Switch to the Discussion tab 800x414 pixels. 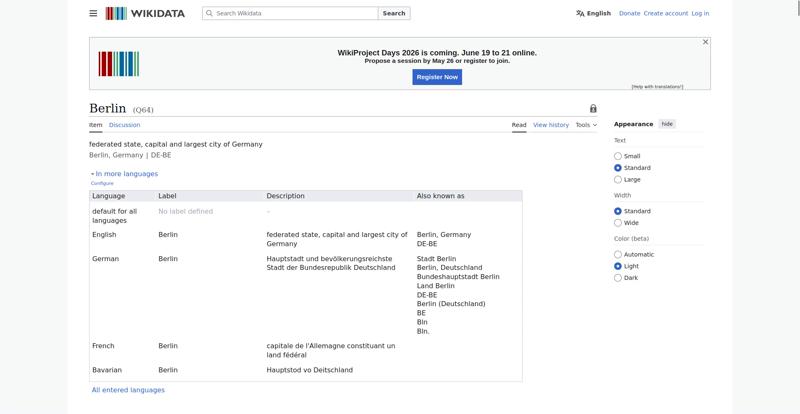pos(124,125)
